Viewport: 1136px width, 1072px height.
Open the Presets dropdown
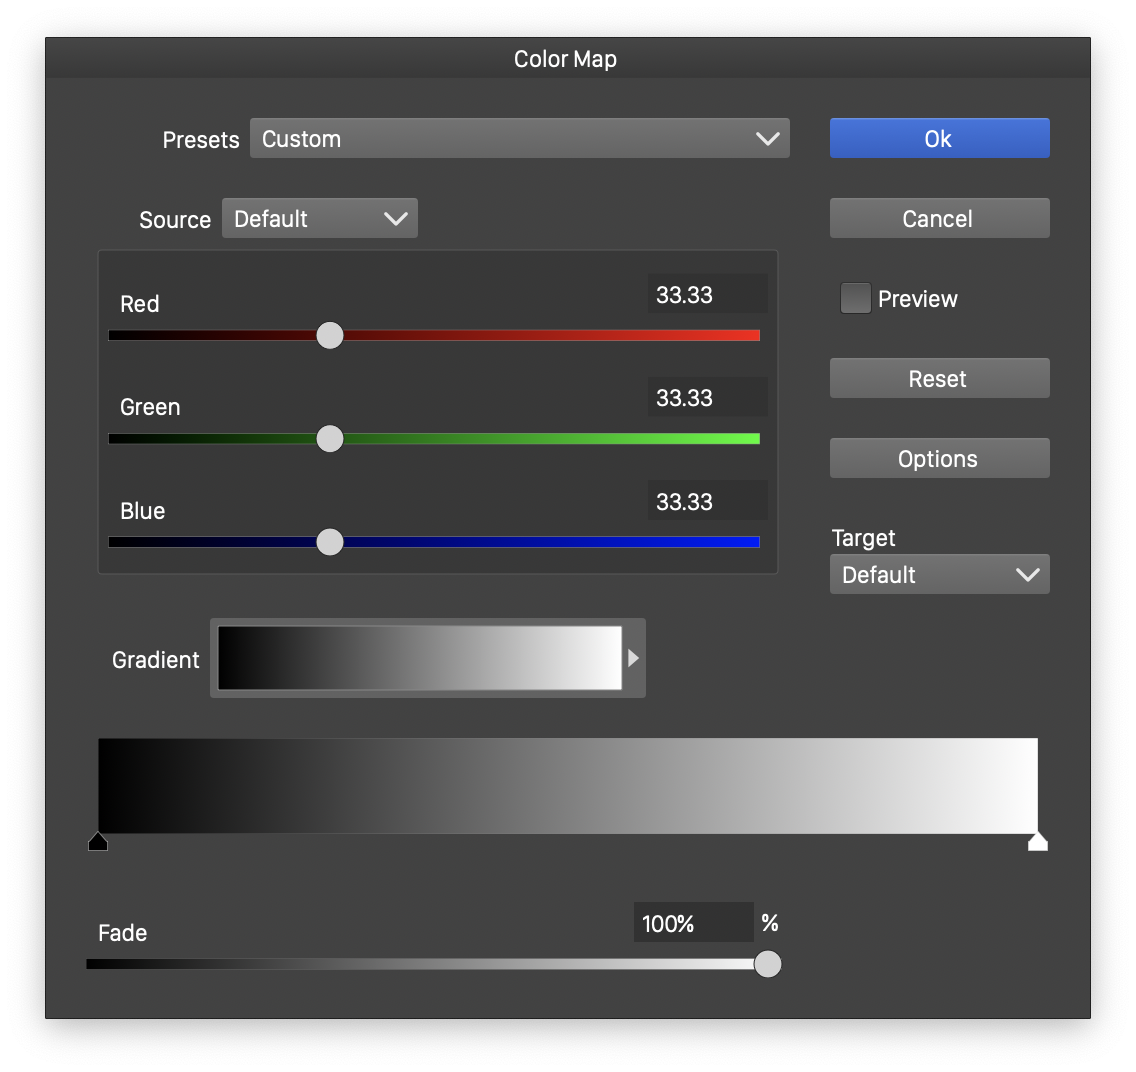(x=519, y=139)
